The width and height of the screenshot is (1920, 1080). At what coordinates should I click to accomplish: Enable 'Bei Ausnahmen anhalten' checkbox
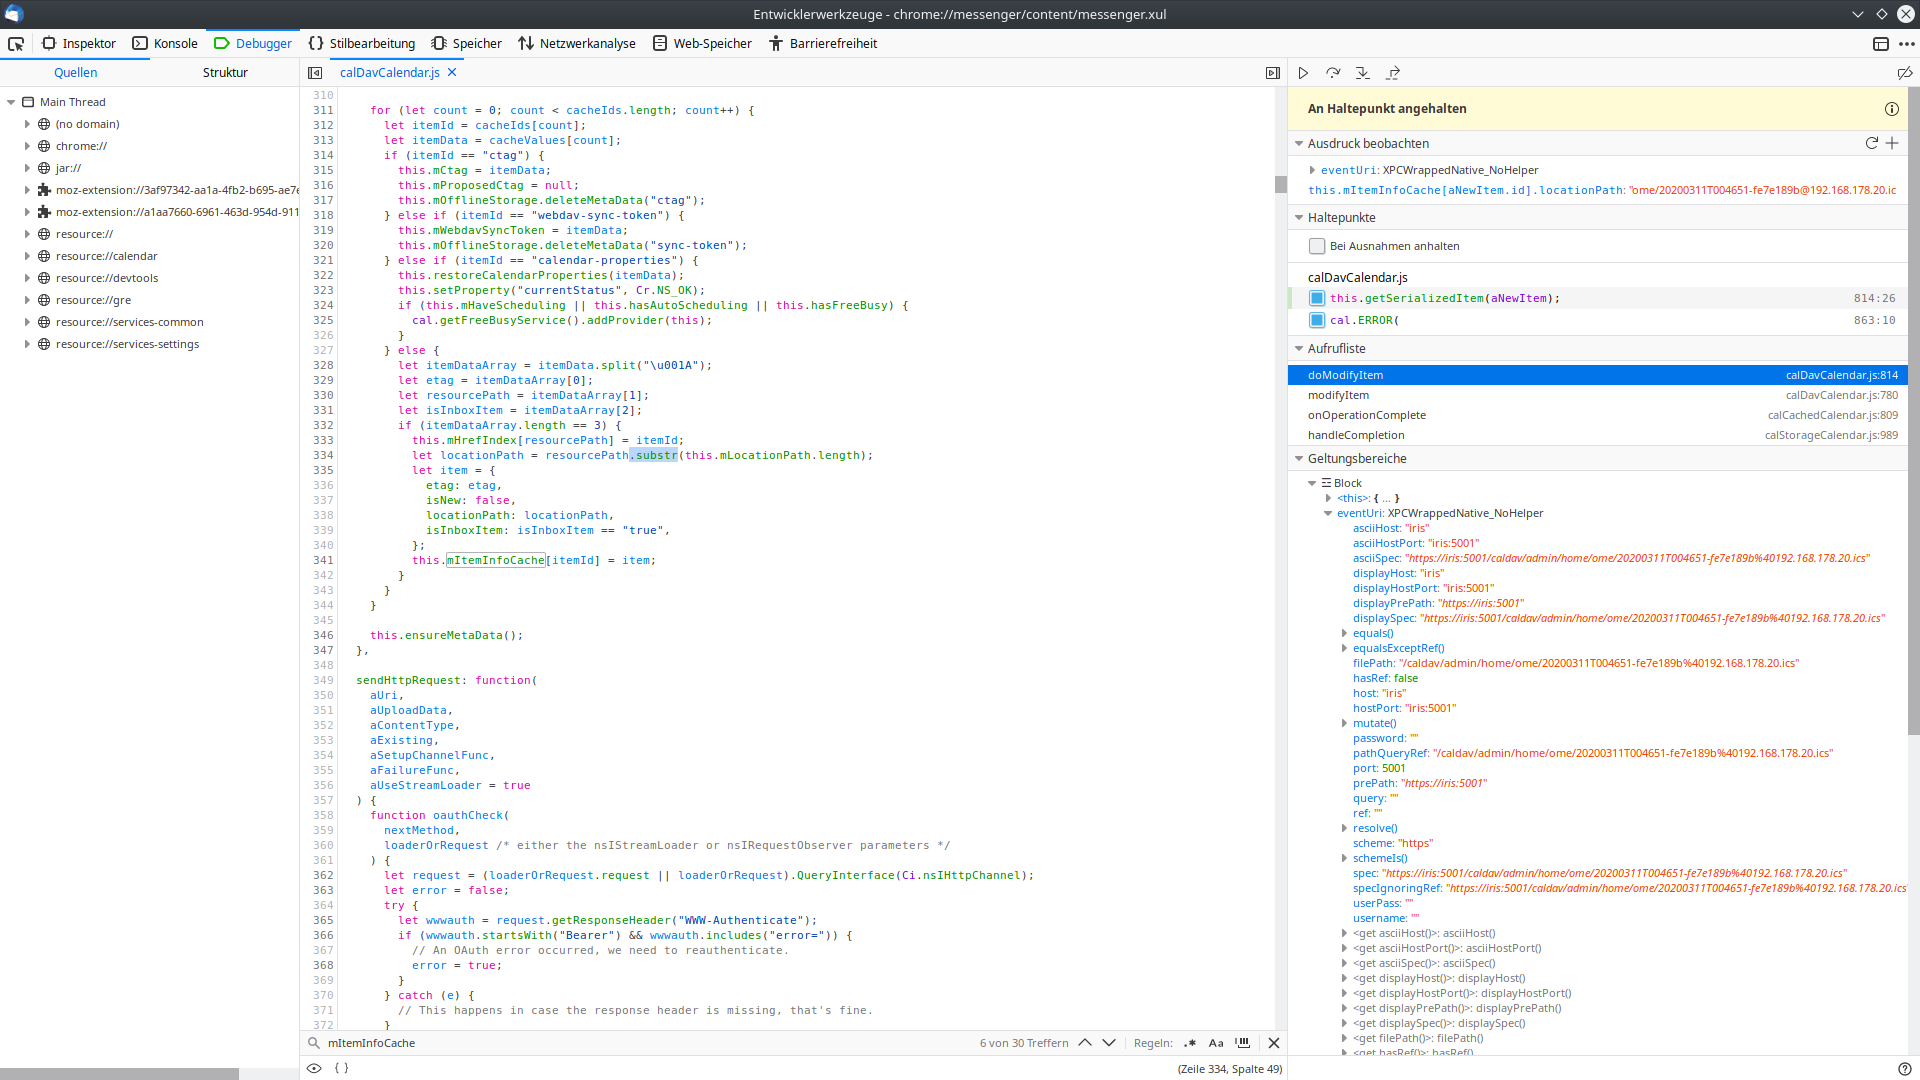[1317, 246]
